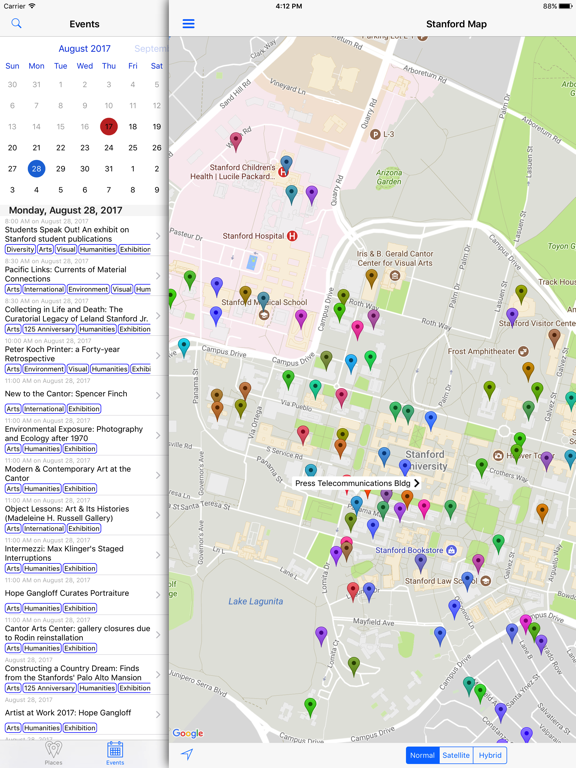Select August 22 on the calendar
The height and width of the screenshot is (768, 576).
(x=60, y=147)
